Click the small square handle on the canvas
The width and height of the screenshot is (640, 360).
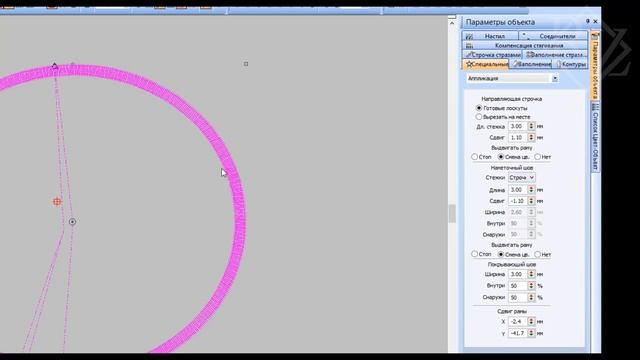coord(246,64)
